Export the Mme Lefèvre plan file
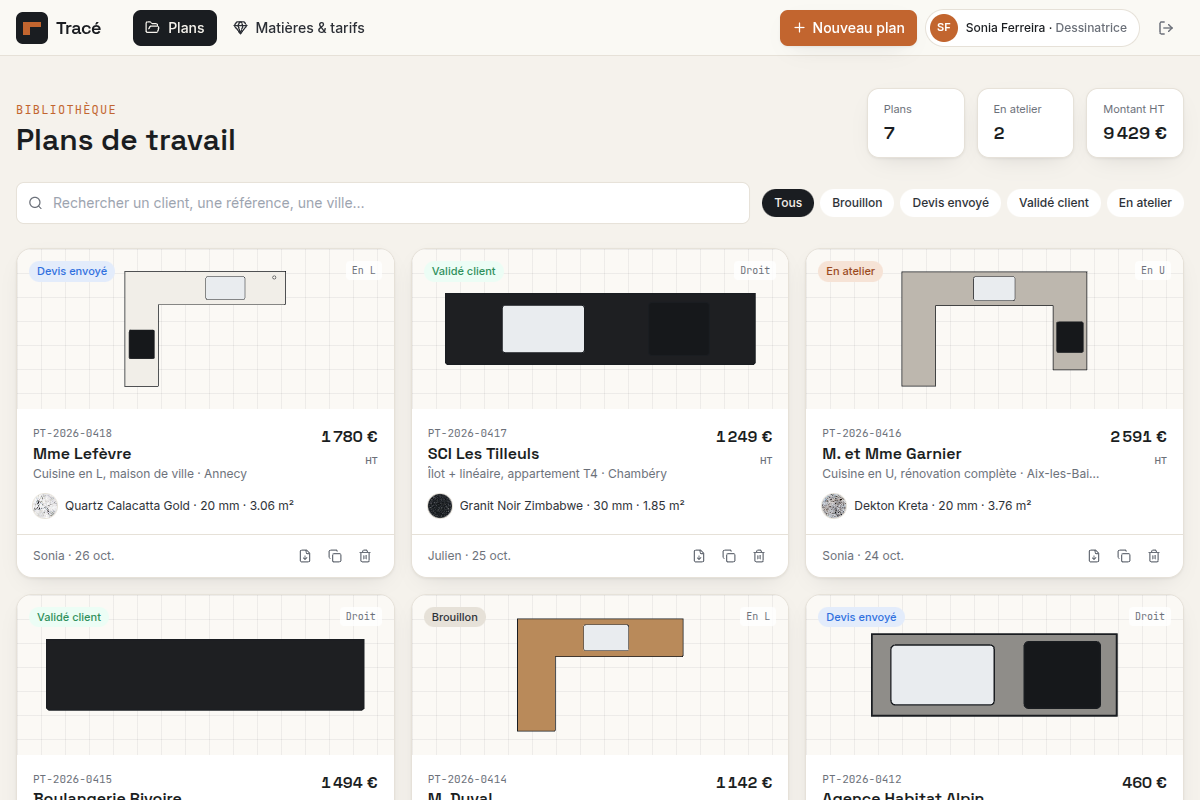 (x=305, y=556)
